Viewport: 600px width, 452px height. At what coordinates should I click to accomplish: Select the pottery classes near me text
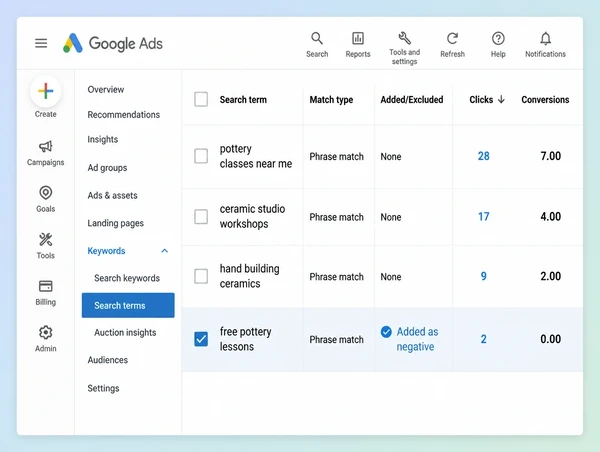256,156
